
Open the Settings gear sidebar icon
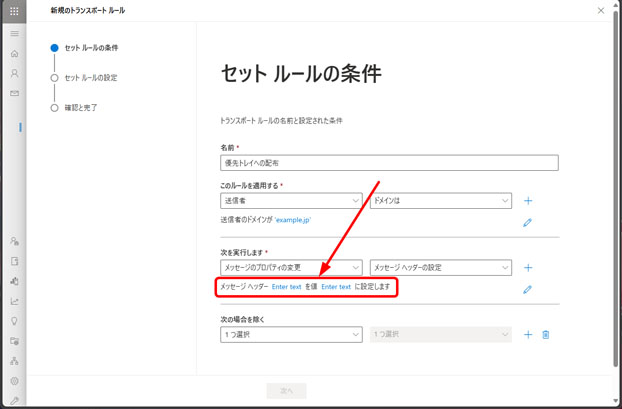[x=14, y=381]
